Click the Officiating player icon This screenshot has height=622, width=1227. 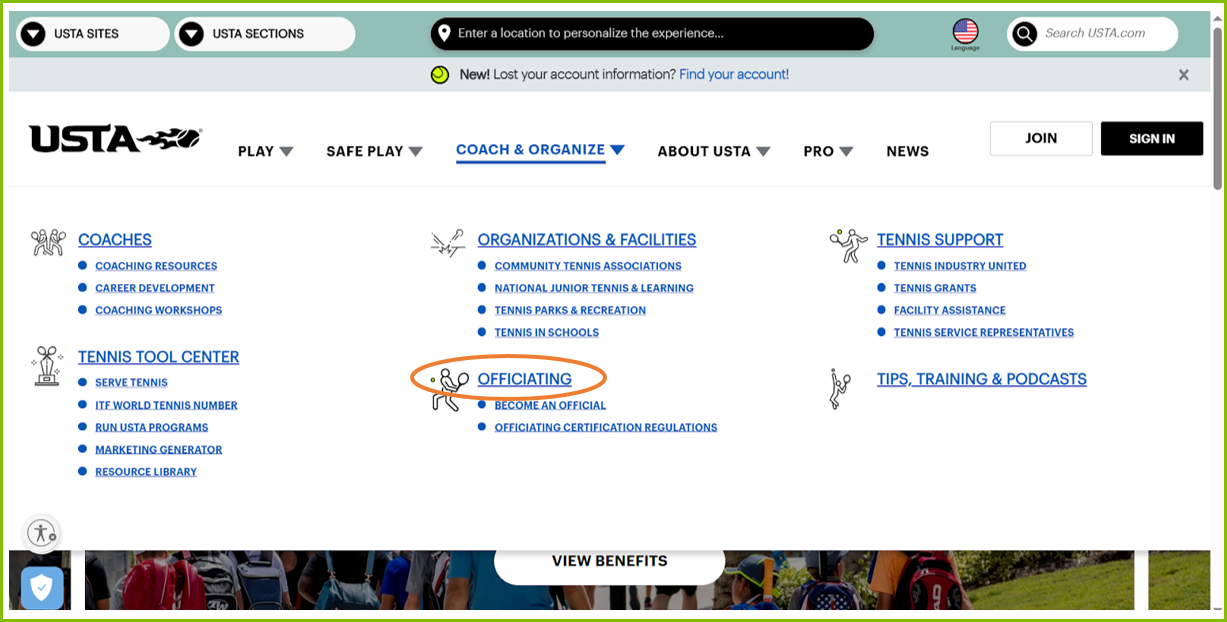tap(449, 389)
